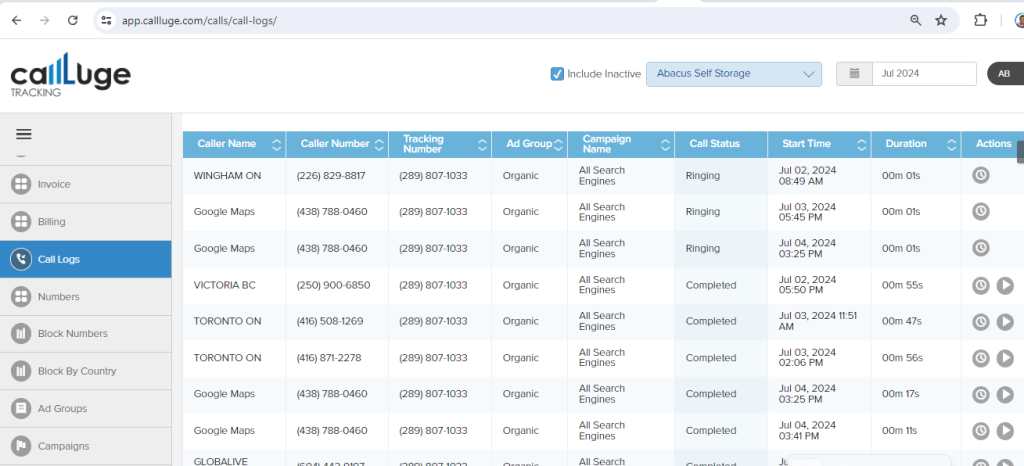Sort table by Caller Name column
Screen dimensions: 1024x466
point(277,144)
